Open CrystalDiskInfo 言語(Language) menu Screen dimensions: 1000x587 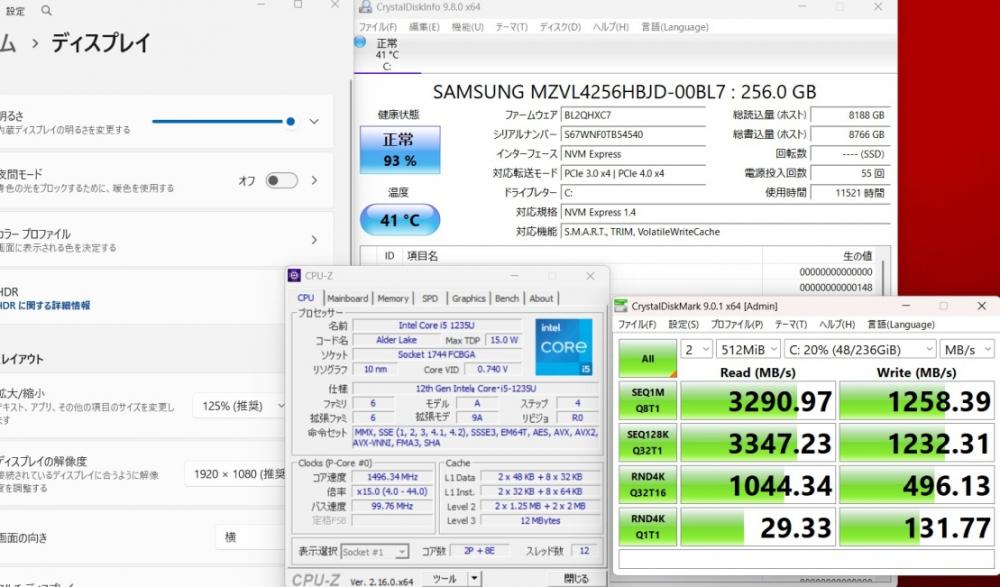pos(675,27)
